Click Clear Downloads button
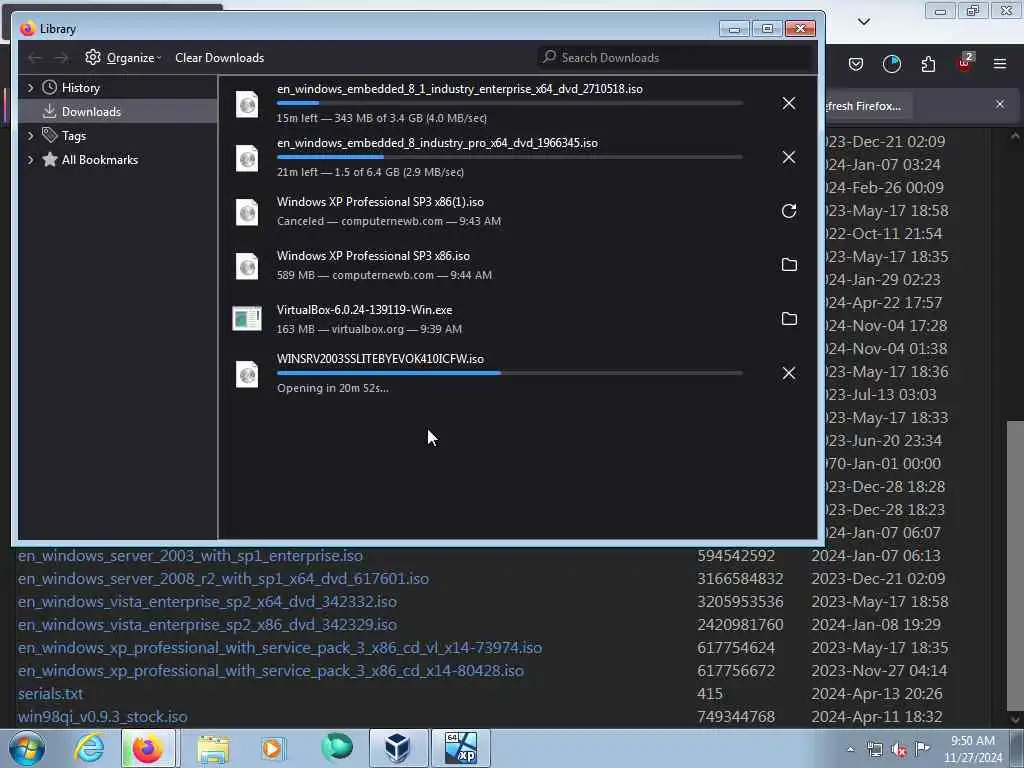Image resolution: width=1024 pixels, height=768 pixels. (219, 58)
